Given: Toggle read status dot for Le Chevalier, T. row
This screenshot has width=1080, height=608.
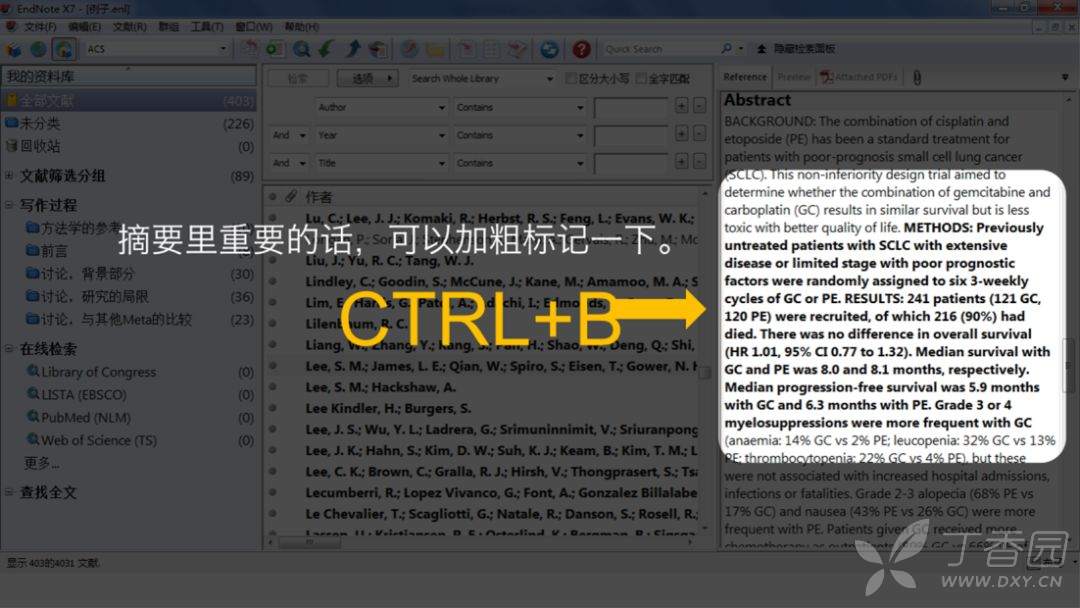Looking at the screenshot, I should 273,514.
